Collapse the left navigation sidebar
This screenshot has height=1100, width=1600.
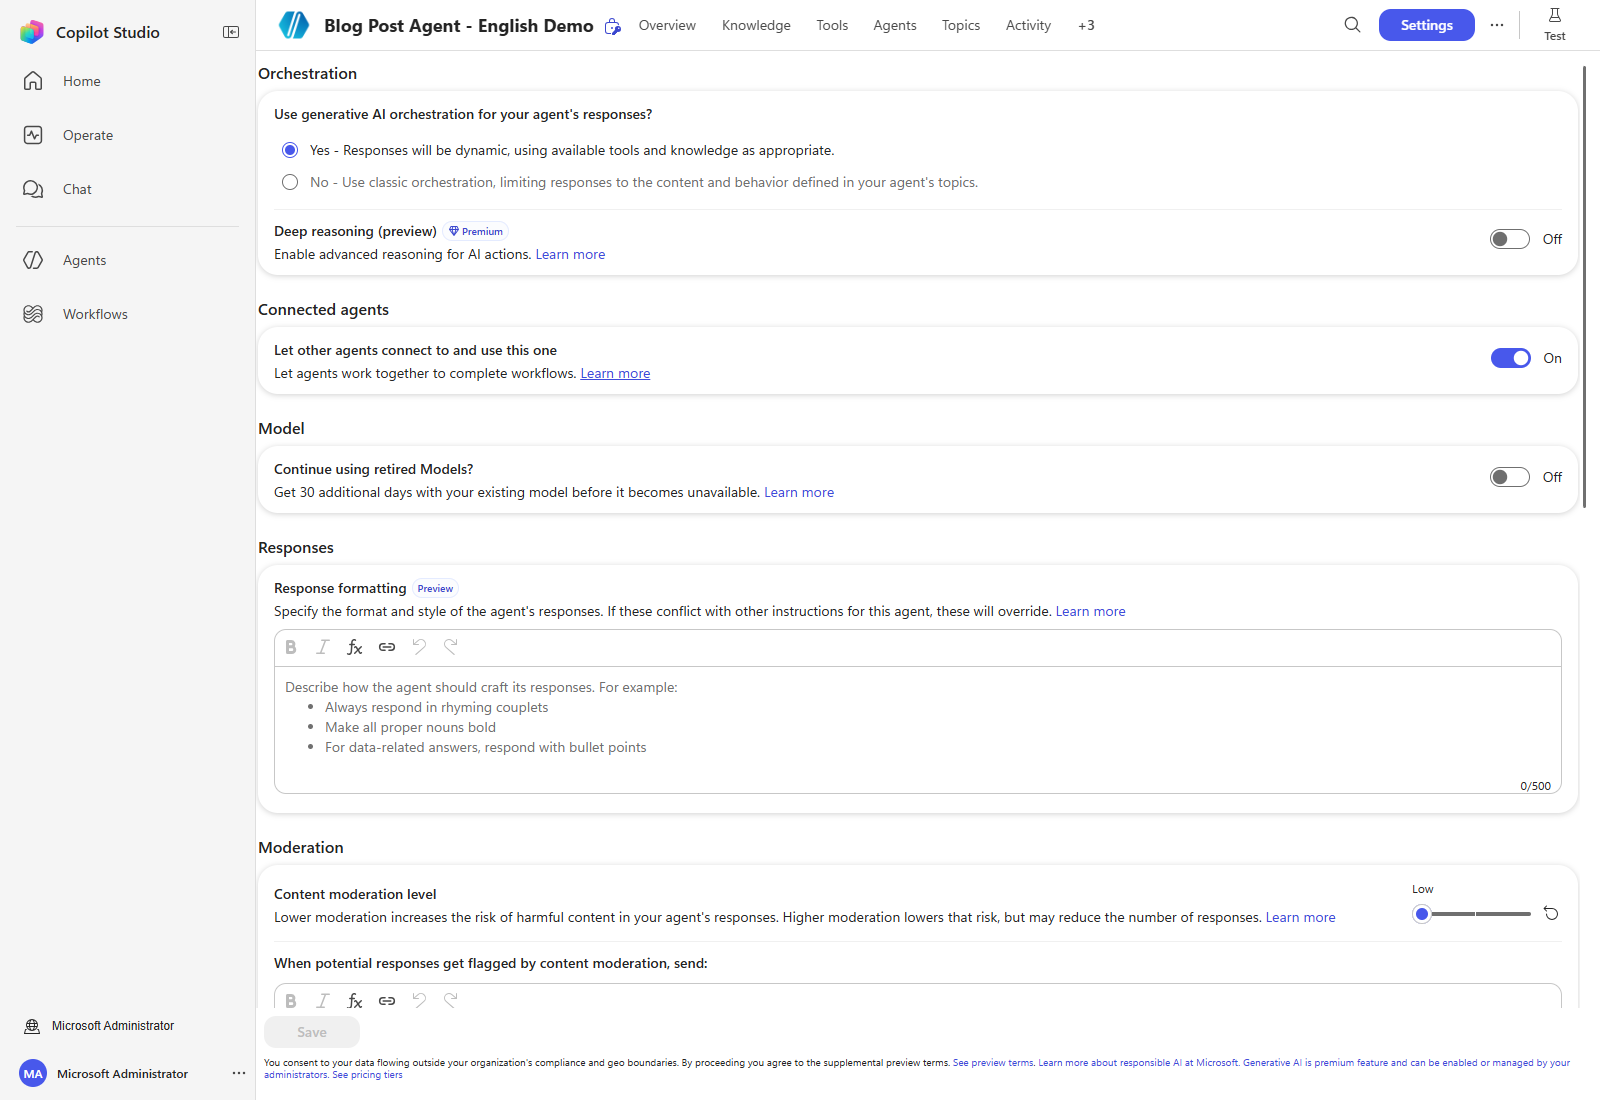click(231, 32)
